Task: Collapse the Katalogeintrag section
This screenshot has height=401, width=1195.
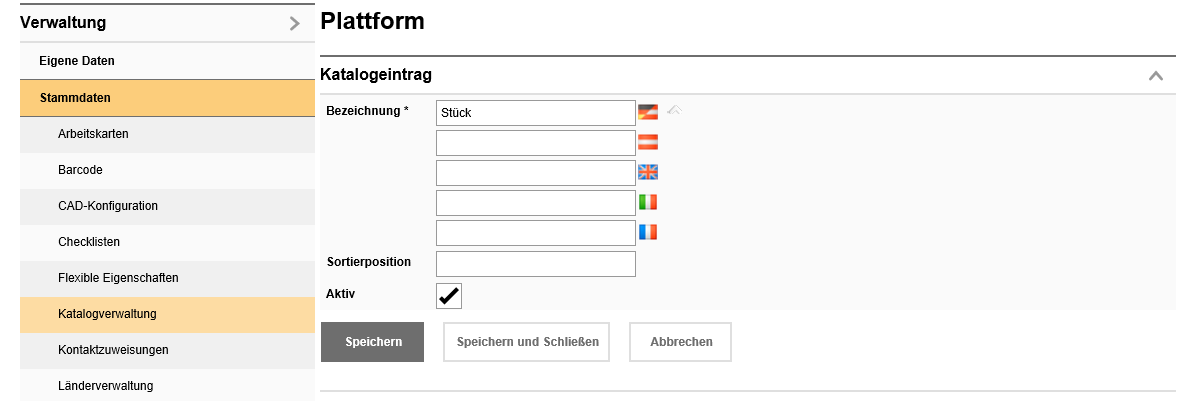Action: [1156, 76]
